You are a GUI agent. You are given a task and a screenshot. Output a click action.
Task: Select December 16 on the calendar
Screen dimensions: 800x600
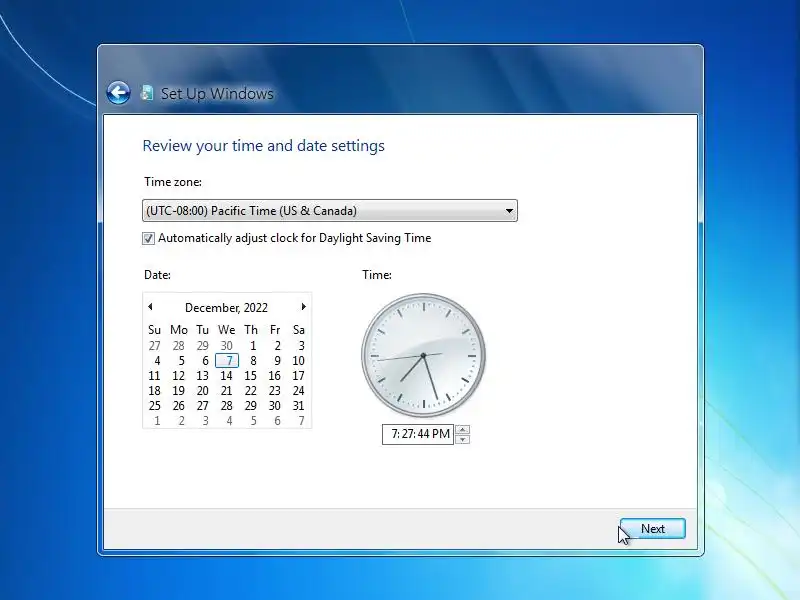(x=275, y=376)
